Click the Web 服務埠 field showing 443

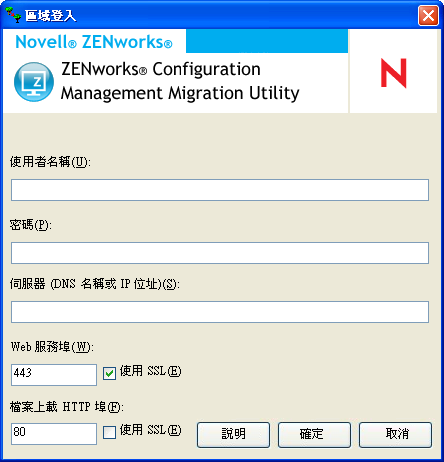pos(54,375)
